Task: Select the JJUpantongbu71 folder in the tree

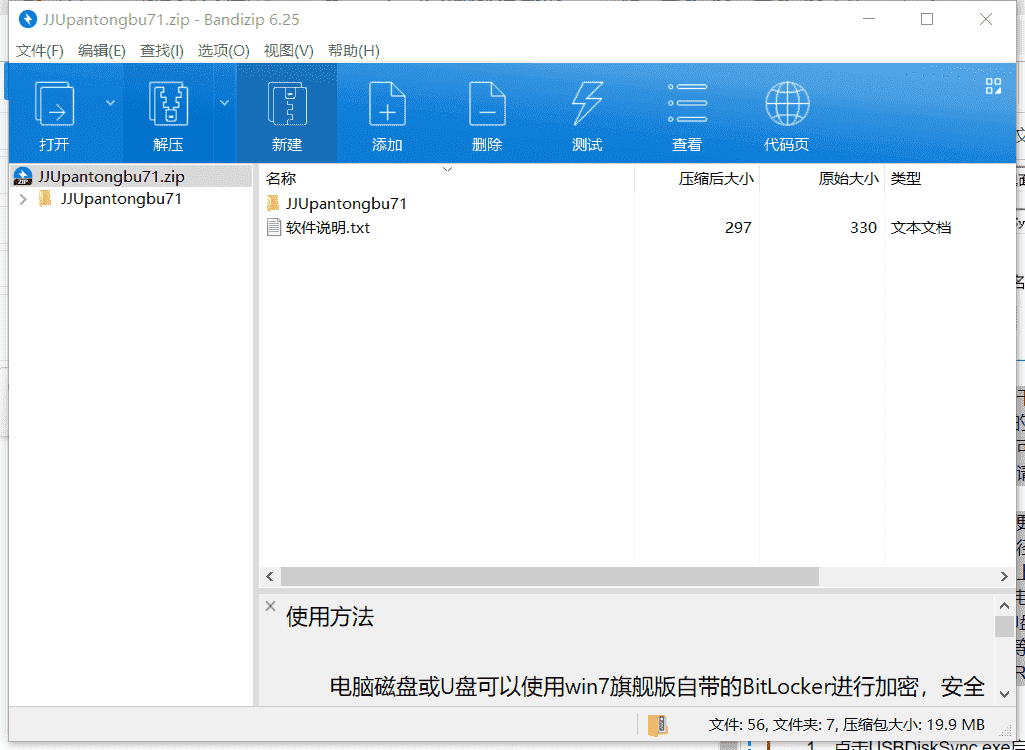Action: [121, 199]
